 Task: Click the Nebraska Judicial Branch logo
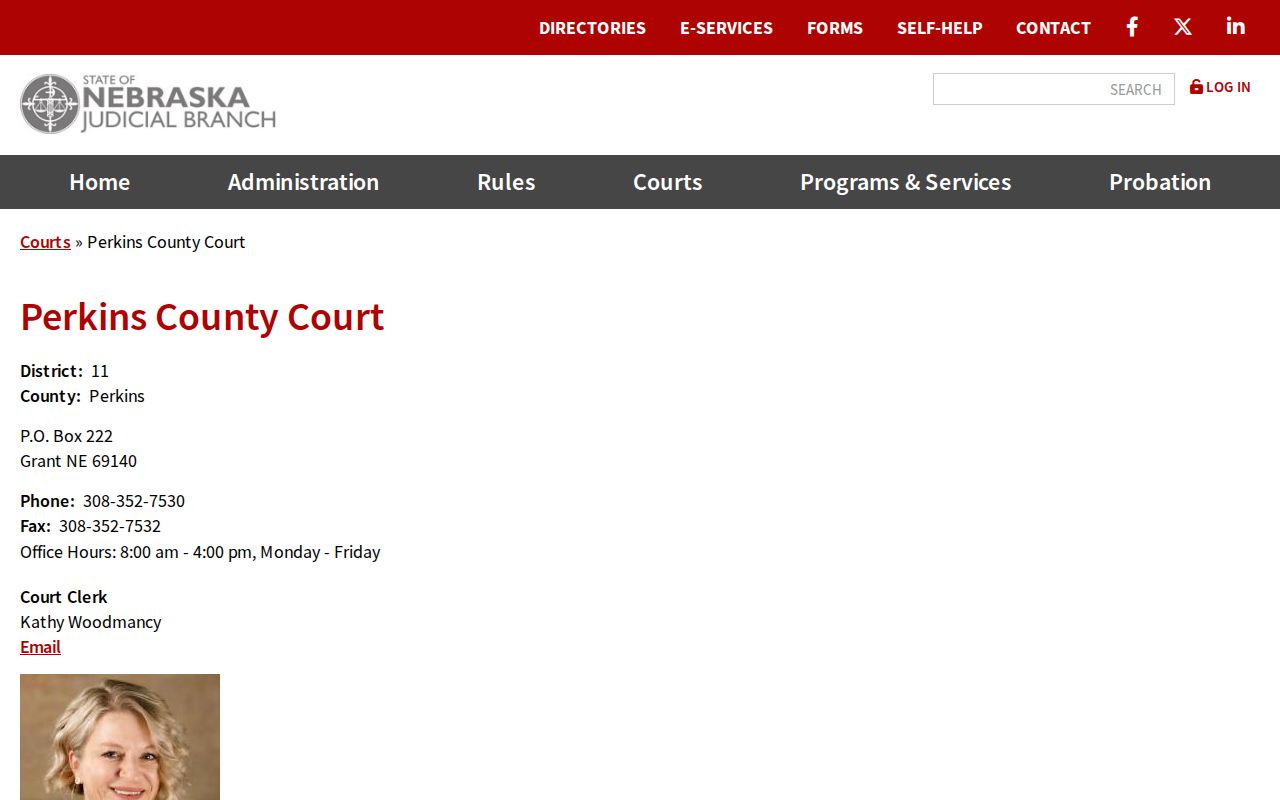coord(148,104)
